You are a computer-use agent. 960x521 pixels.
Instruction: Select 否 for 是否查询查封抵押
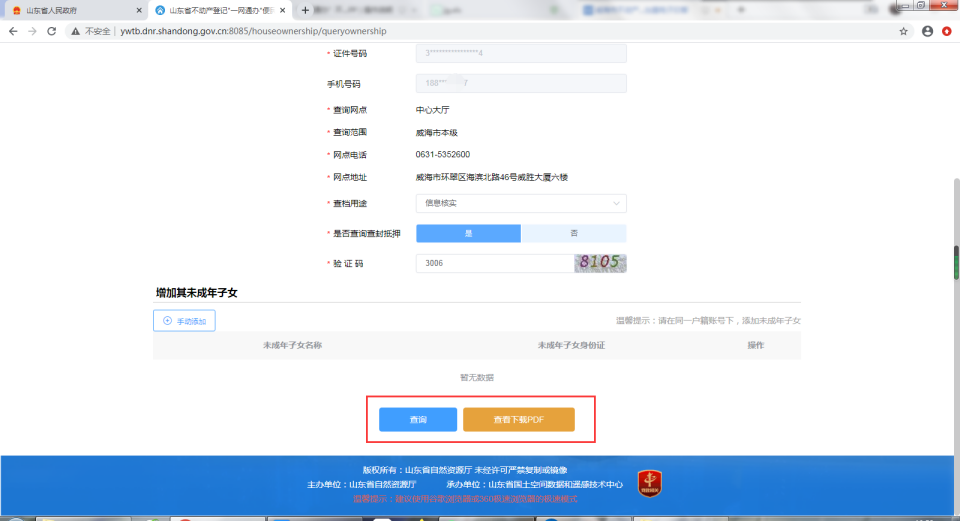pos(574,233)
